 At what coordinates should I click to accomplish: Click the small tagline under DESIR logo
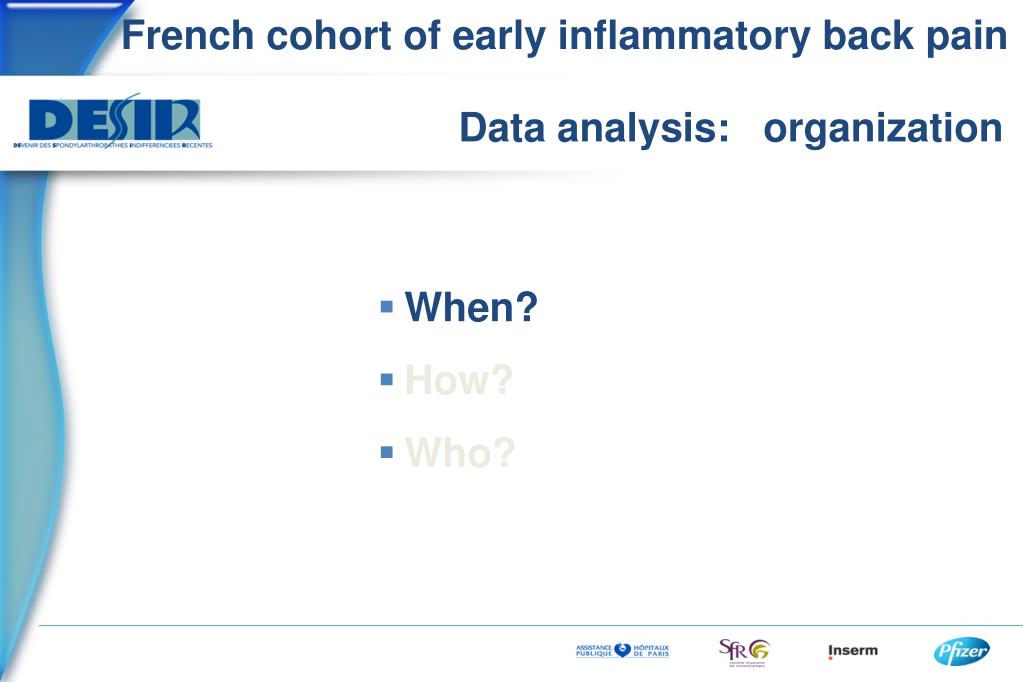tap(113, 145)
